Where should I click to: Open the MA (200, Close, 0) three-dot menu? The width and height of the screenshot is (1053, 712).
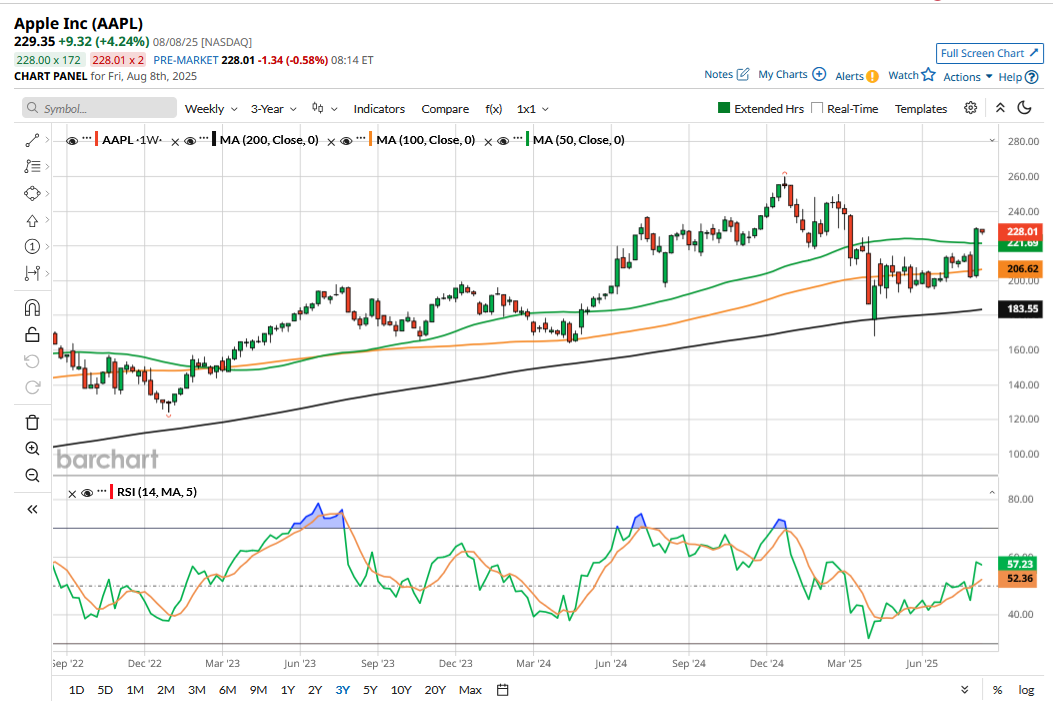[x=204, y=139]
